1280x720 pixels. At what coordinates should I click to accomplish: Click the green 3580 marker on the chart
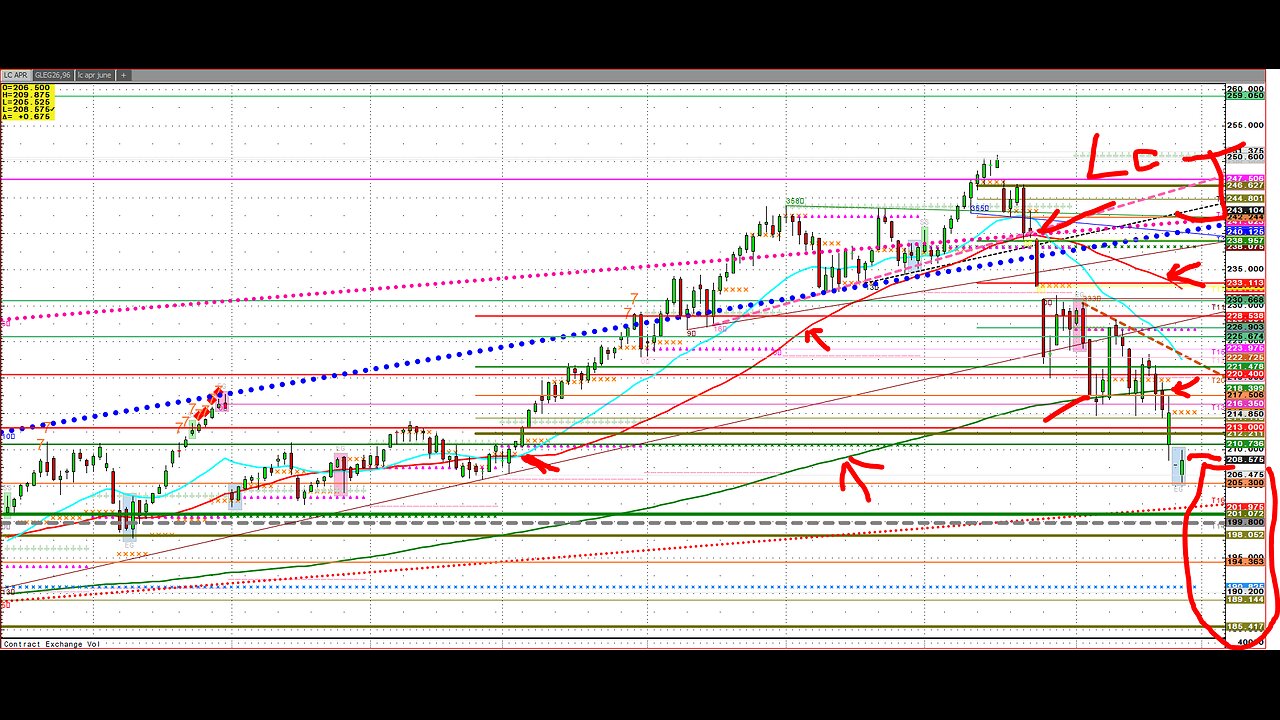(795, 201)
